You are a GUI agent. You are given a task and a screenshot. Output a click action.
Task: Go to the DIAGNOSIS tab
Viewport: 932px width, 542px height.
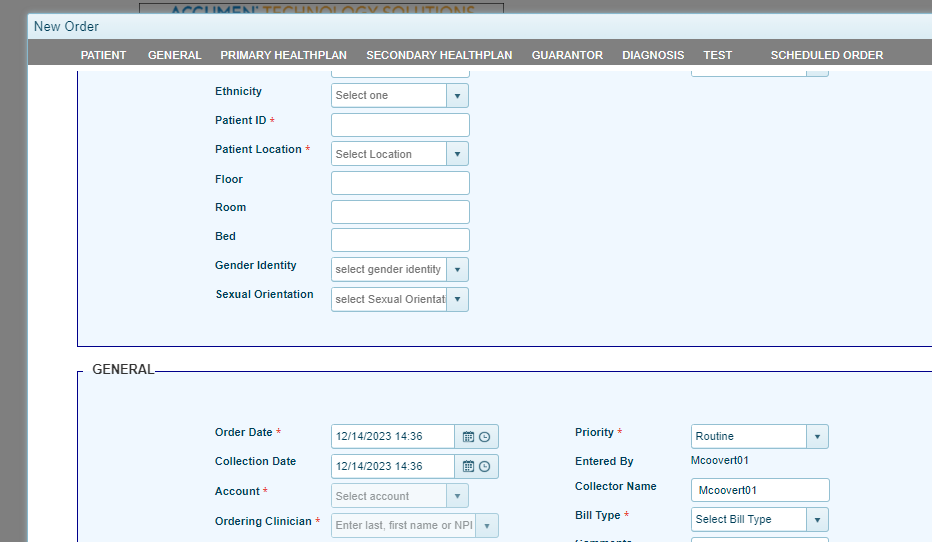coord(653,55)
